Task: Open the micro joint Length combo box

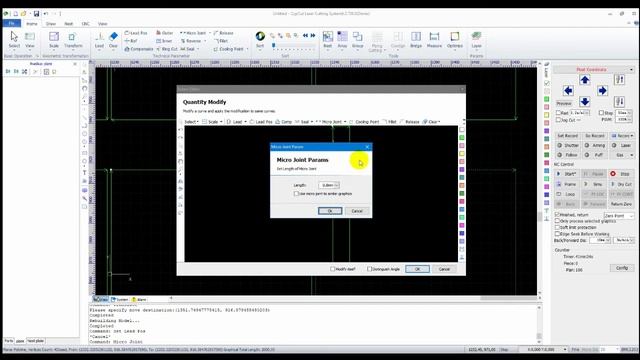Action: pos(329,185)
